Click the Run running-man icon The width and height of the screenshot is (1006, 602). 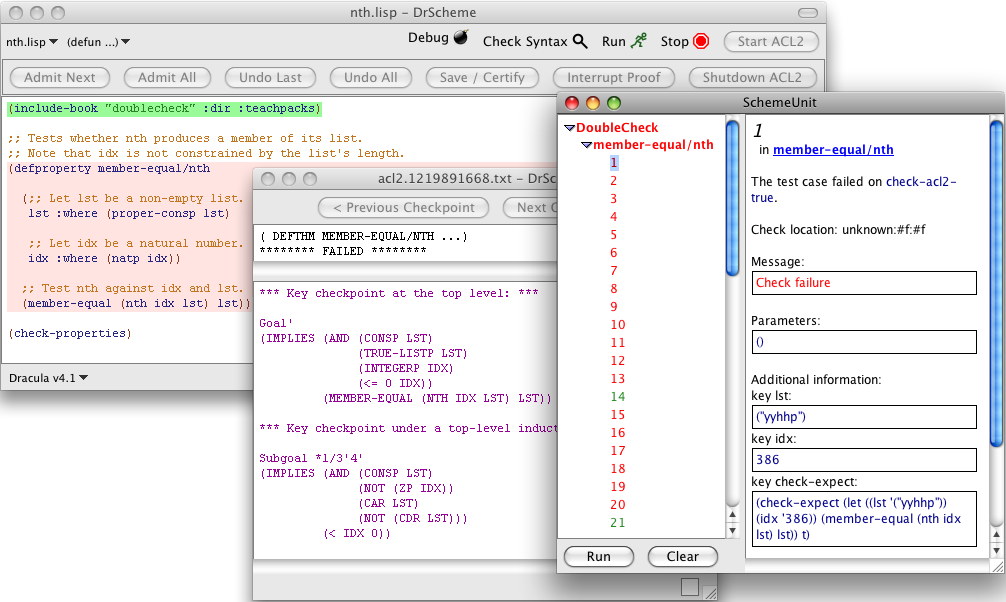[639, 41]
